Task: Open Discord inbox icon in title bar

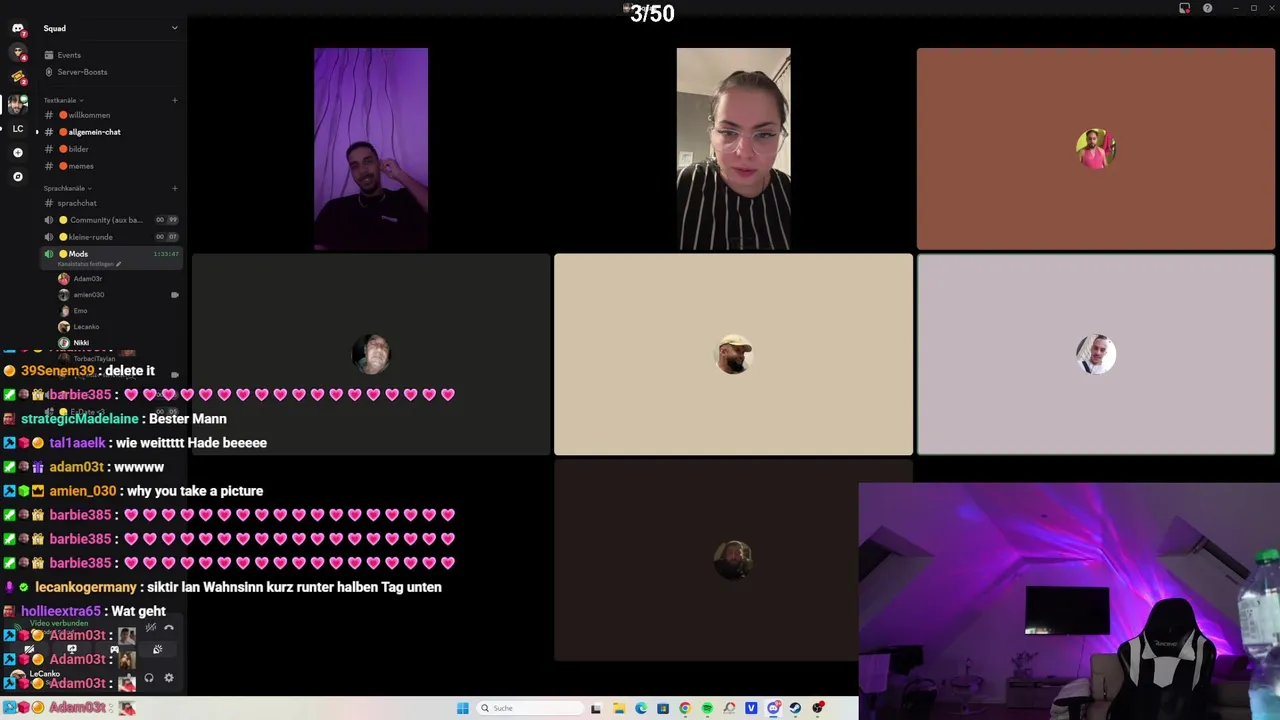Action: pos(1185,8)
